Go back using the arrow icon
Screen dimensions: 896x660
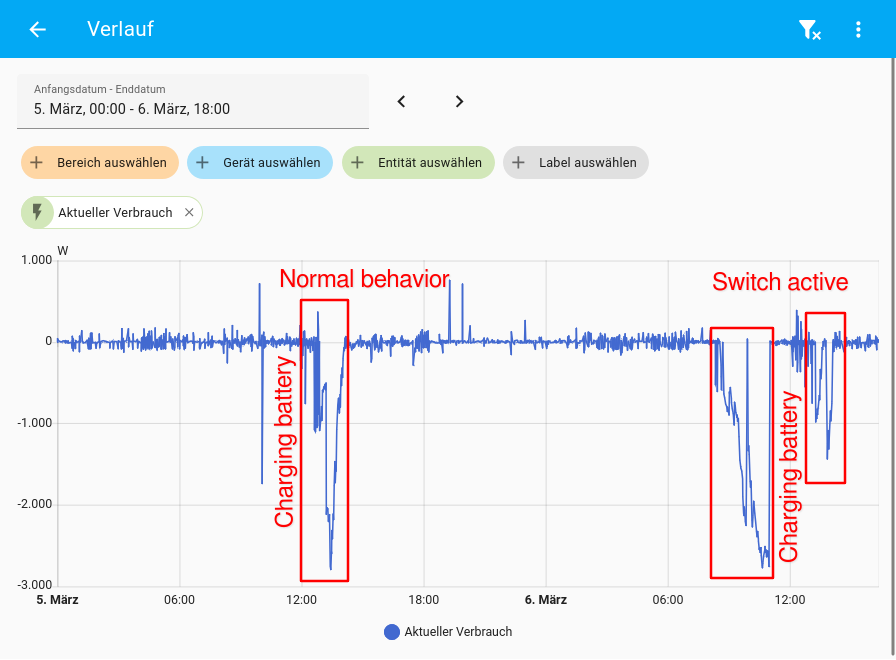click(x=38, y=29)
